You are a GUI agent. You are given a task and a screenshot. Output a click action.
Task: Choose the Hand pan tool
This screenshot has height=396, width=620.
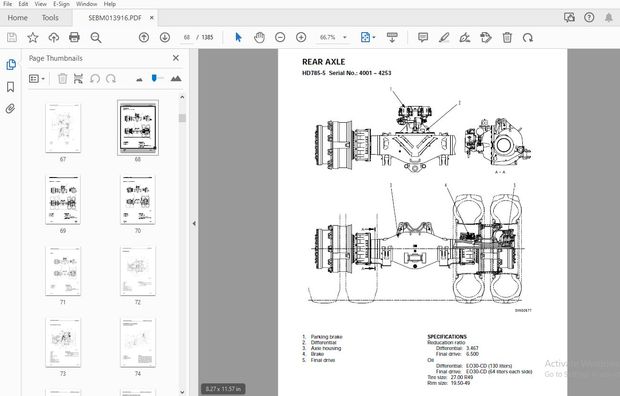(259, 38)
